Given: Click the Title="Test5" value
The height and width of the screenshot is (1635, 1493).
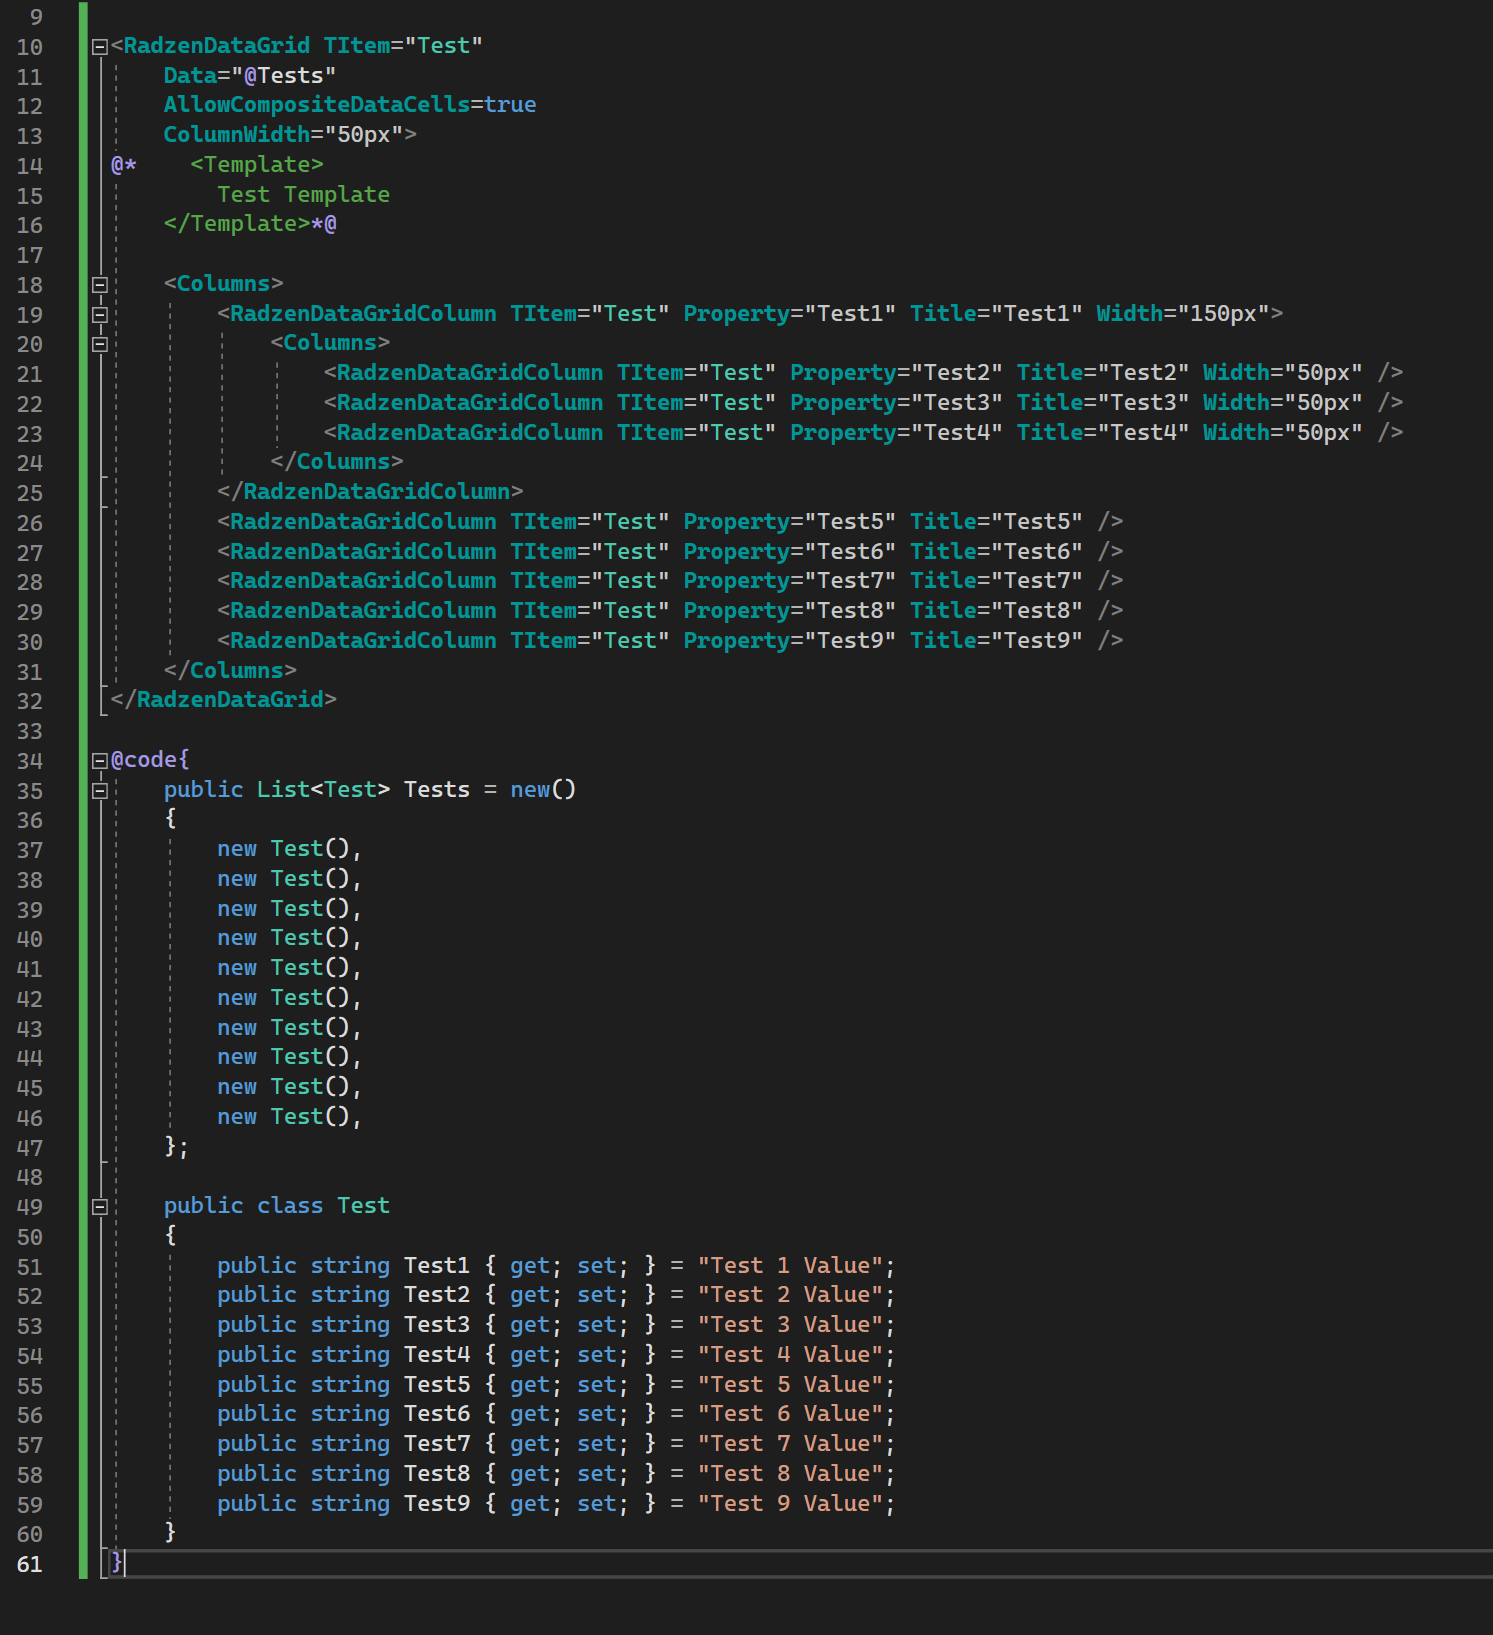Looking at the screenshot, I should pyautogui.click(x=1037, y=522).
